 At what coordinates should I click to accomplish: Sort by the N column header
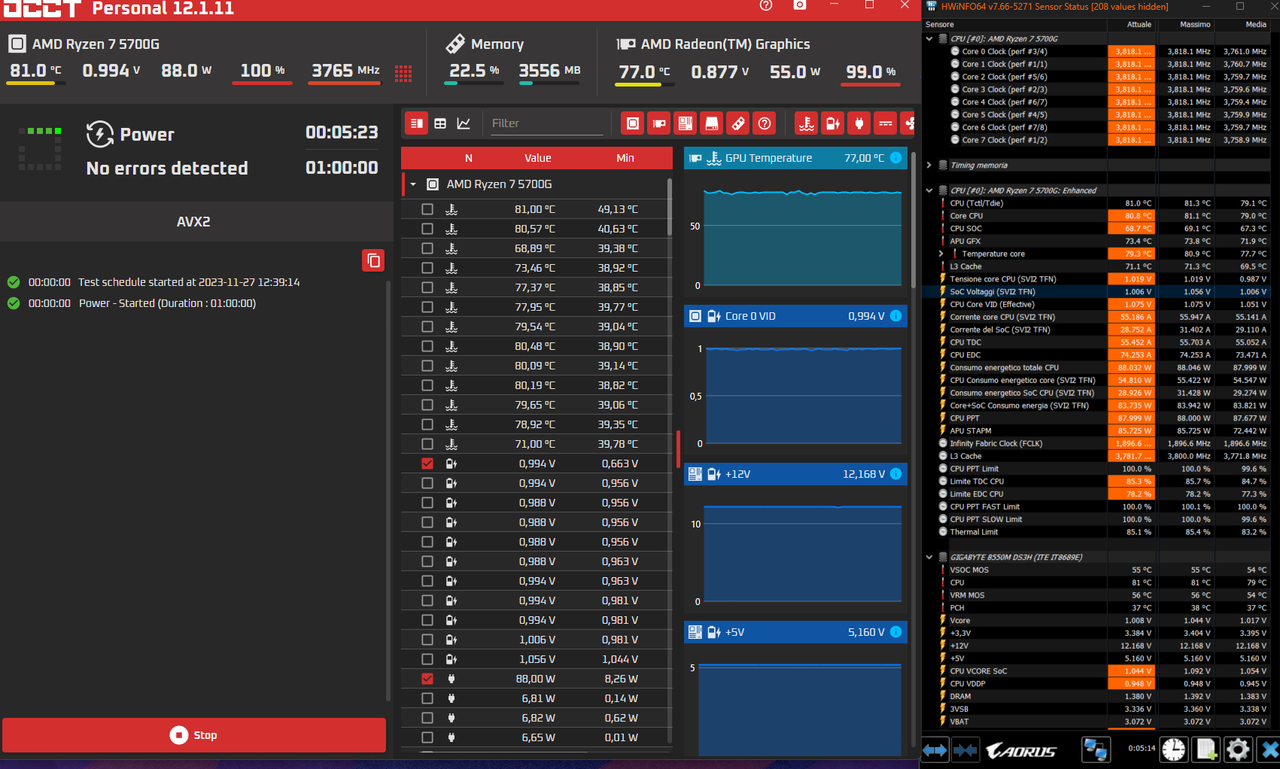tap(468, 158)
